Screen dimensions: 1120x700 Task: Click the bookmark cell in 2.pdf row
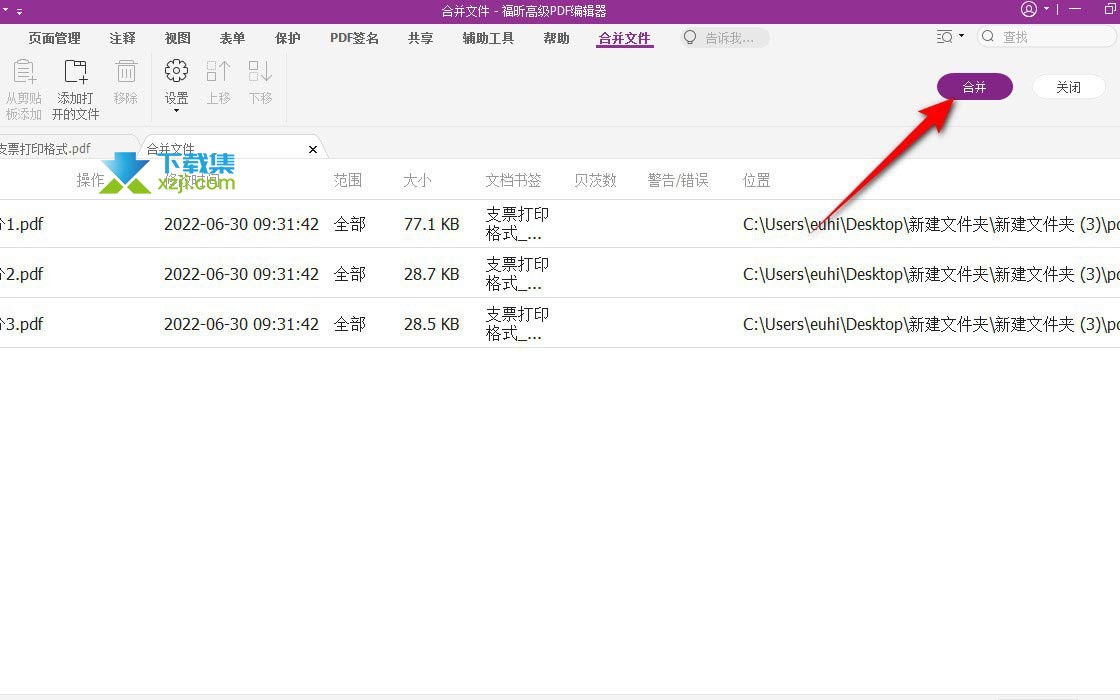[x=517, y=274]
